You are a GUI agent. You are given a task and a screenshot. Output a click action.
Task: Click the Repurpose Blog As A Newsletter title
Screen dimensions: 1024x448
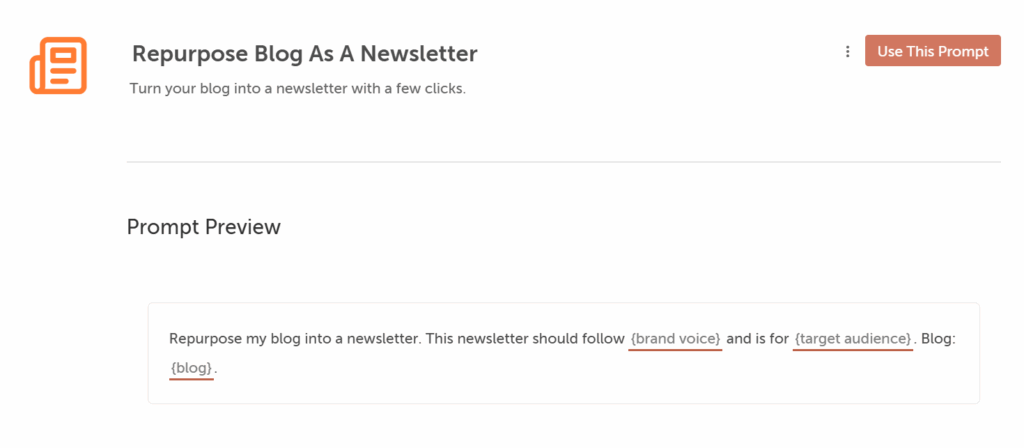pos(304,54)
